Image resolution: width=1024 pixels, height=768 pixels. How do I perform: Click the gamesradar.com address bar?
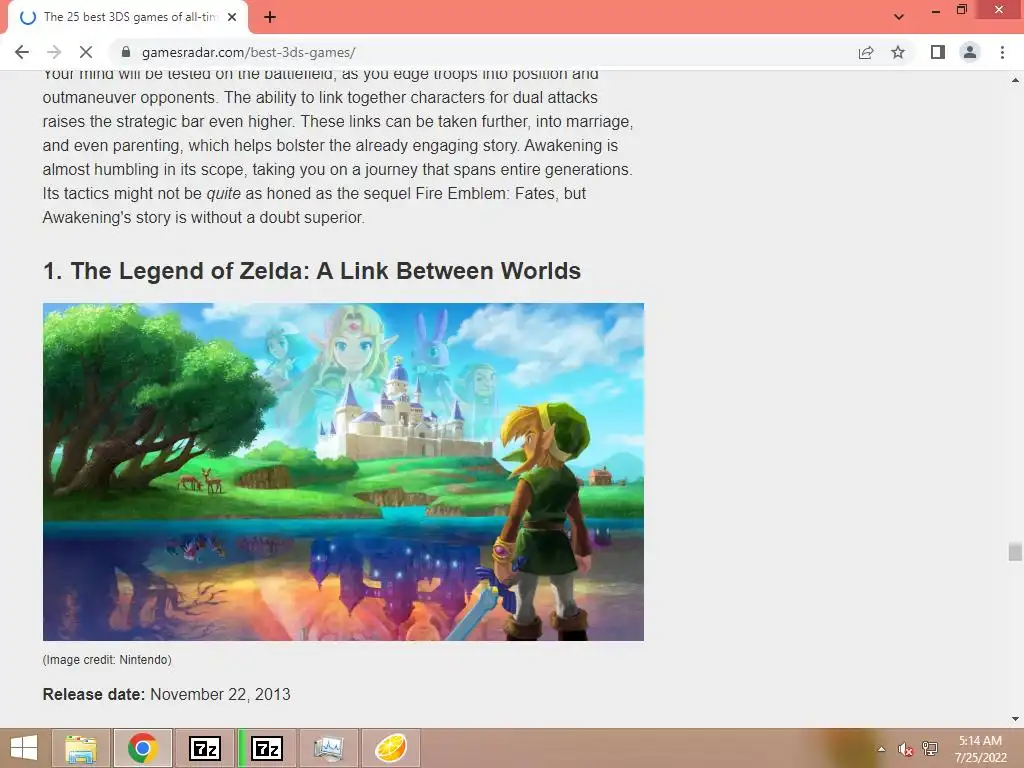pyautogui.click(x=483, y=52)
